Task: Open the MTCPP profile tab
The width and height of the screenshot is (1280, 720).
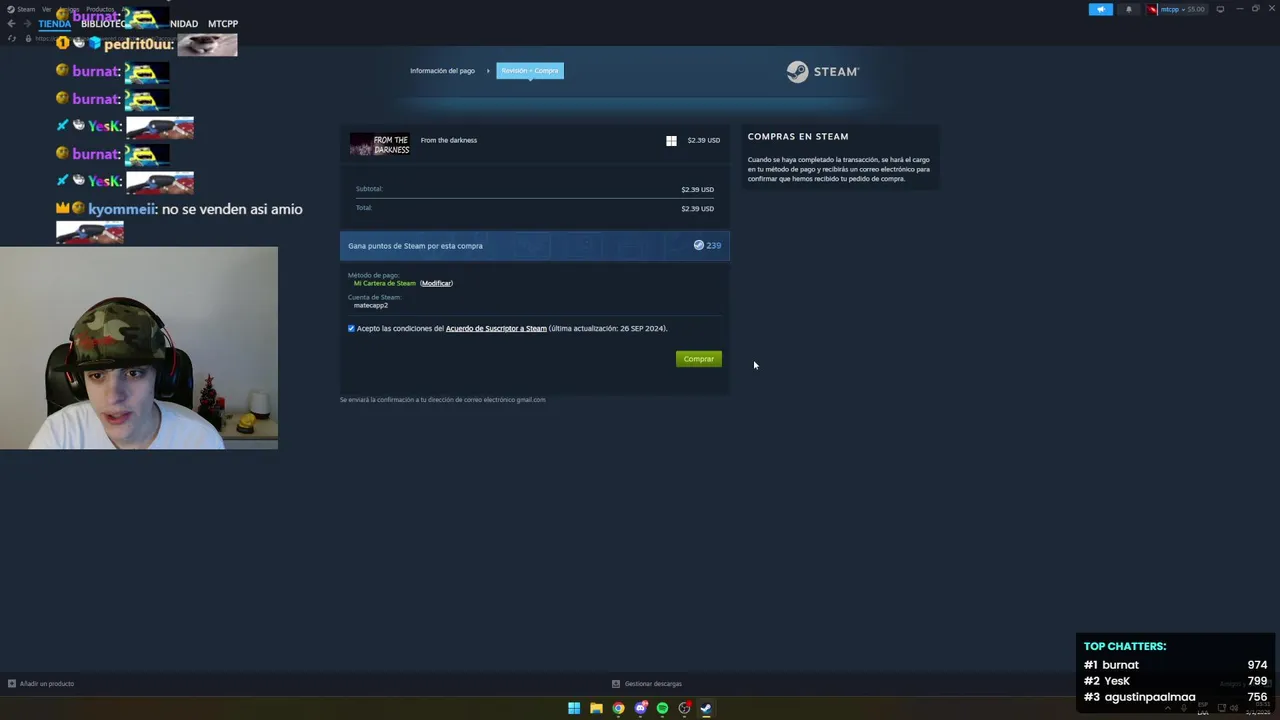Action: pyautogui.click(x=223, y=23)
